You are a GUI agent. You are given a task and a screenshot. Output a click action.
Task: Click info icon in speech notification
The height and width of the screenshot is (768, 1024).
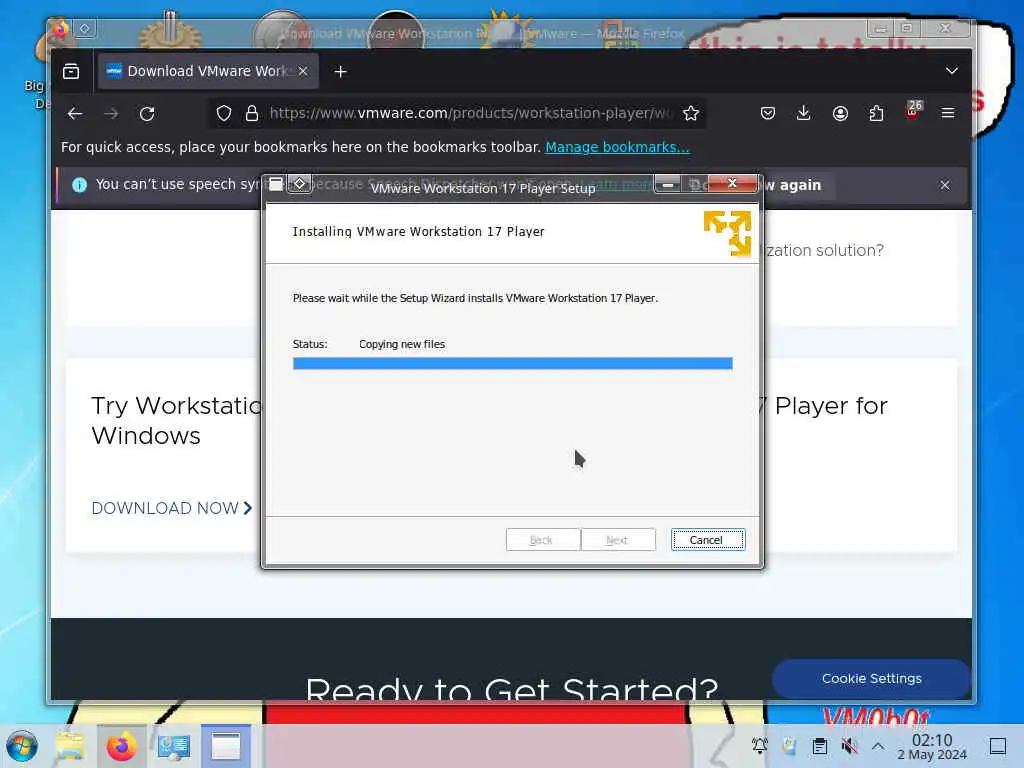point(80,185)
